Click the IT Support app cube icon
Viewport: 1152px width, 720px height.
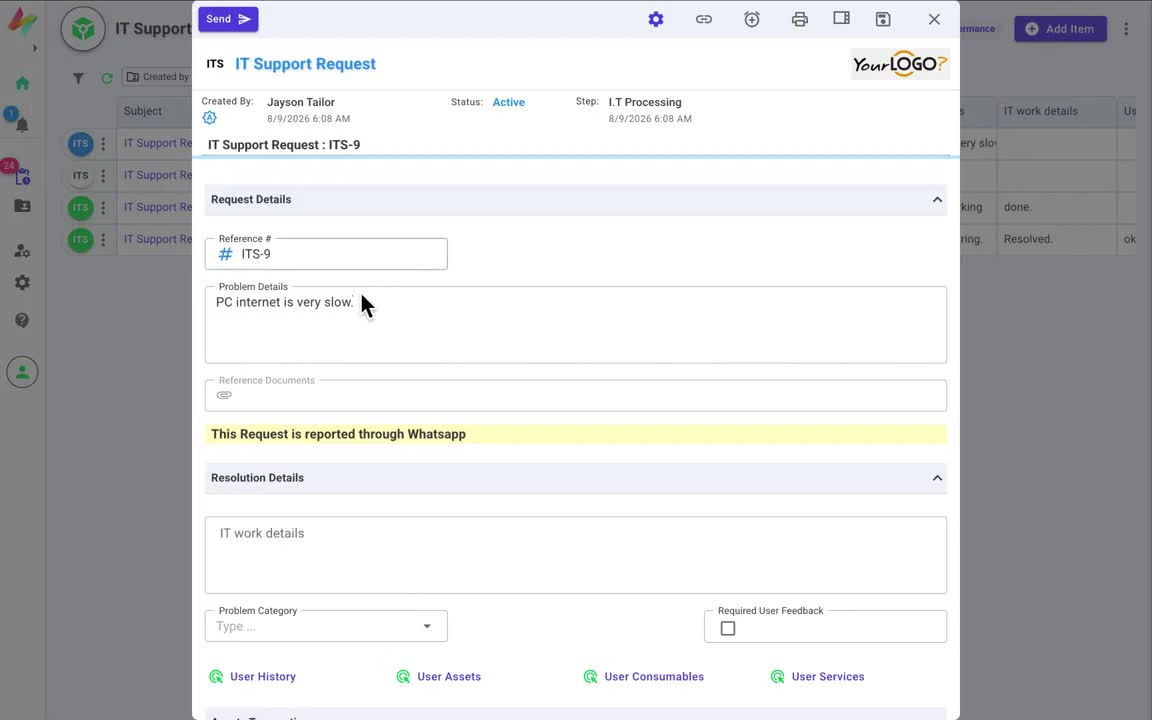[x=83, y=29]
